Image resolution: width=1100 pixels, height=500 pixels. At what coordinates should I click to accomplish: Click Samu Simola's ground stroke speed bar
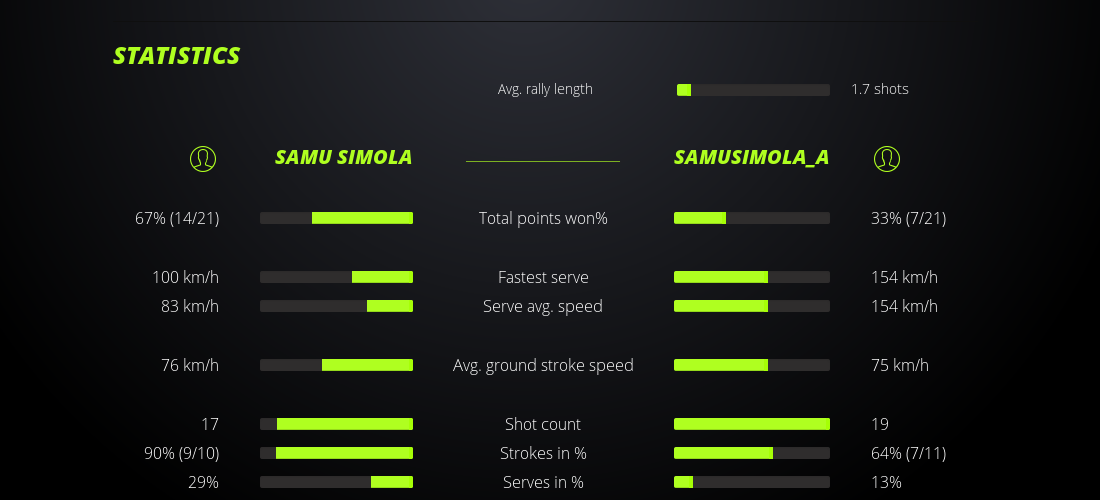[336, 365]
